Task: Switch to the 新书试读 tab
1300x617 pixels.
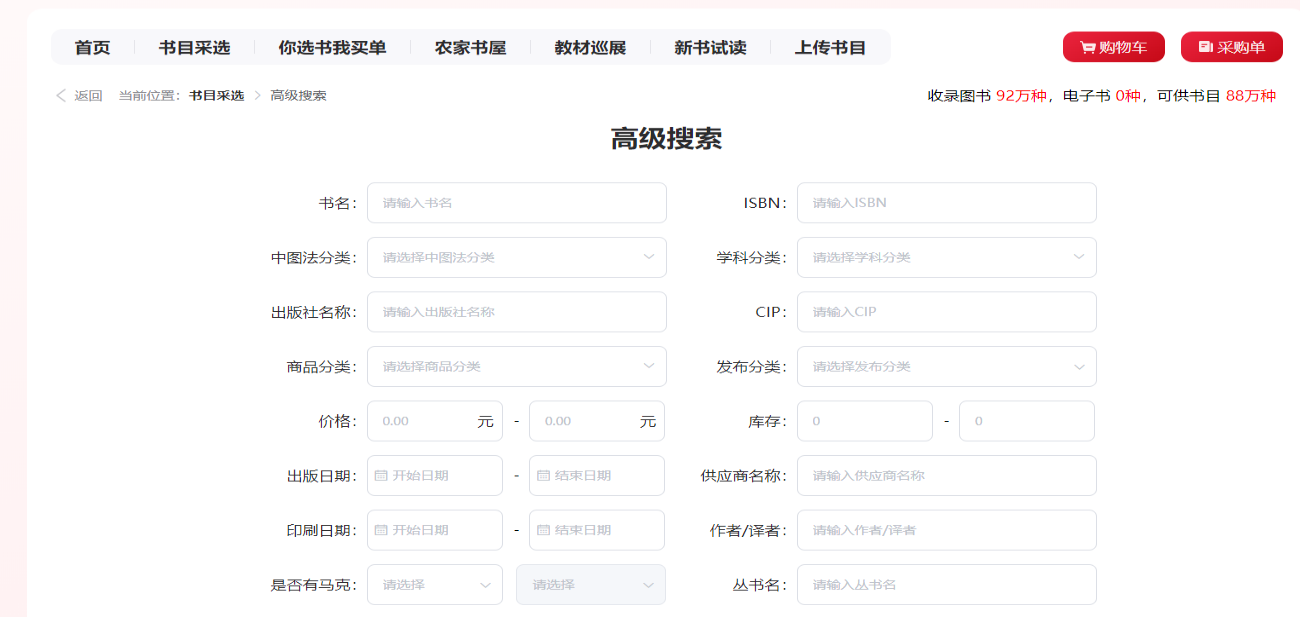Action: 710,47
